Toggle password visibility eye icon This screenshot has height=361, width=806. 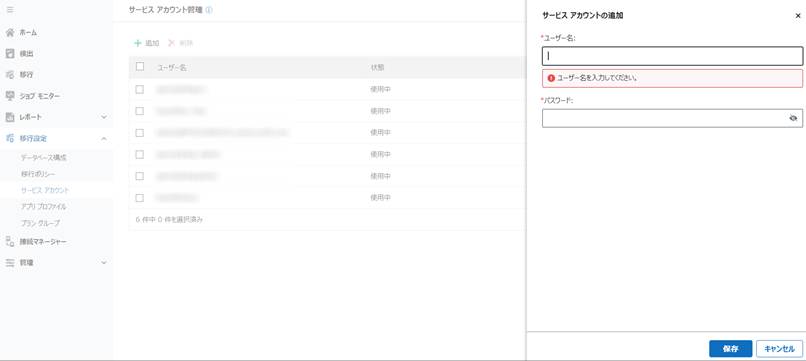(793, 118)
